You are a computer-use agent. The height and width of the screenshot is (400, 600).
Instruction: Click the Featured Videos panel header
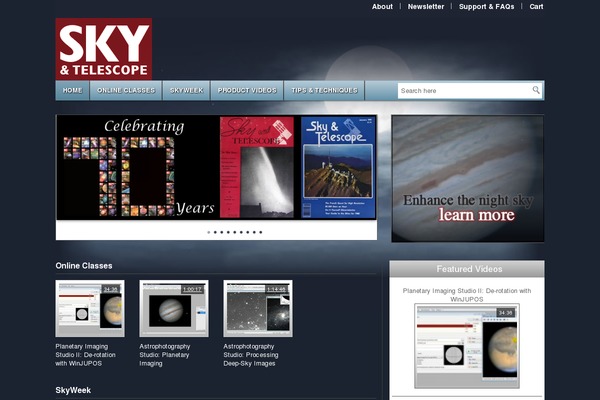(467, 269)
